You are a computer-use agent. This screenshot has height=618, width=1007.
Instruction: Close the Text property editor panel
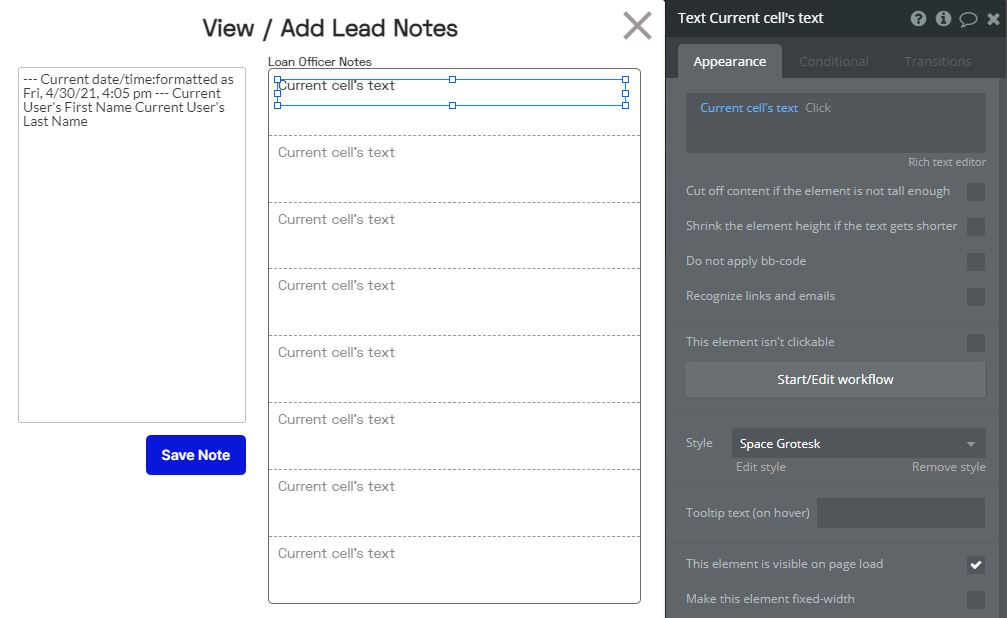(993, 19)
